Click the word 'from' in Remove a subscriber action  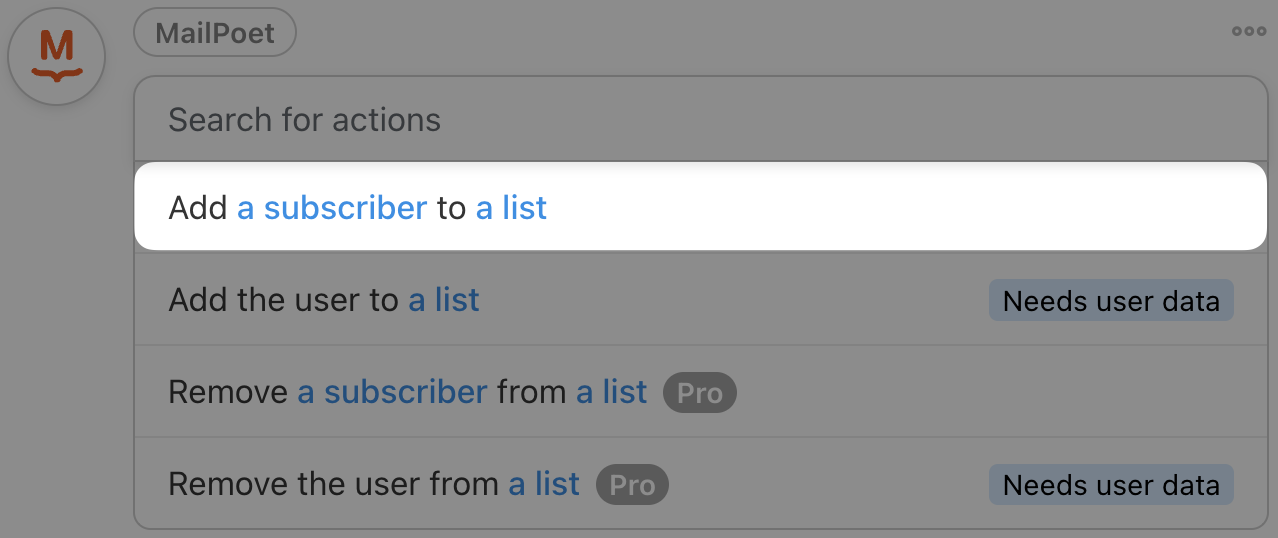(x=532, y=392)
